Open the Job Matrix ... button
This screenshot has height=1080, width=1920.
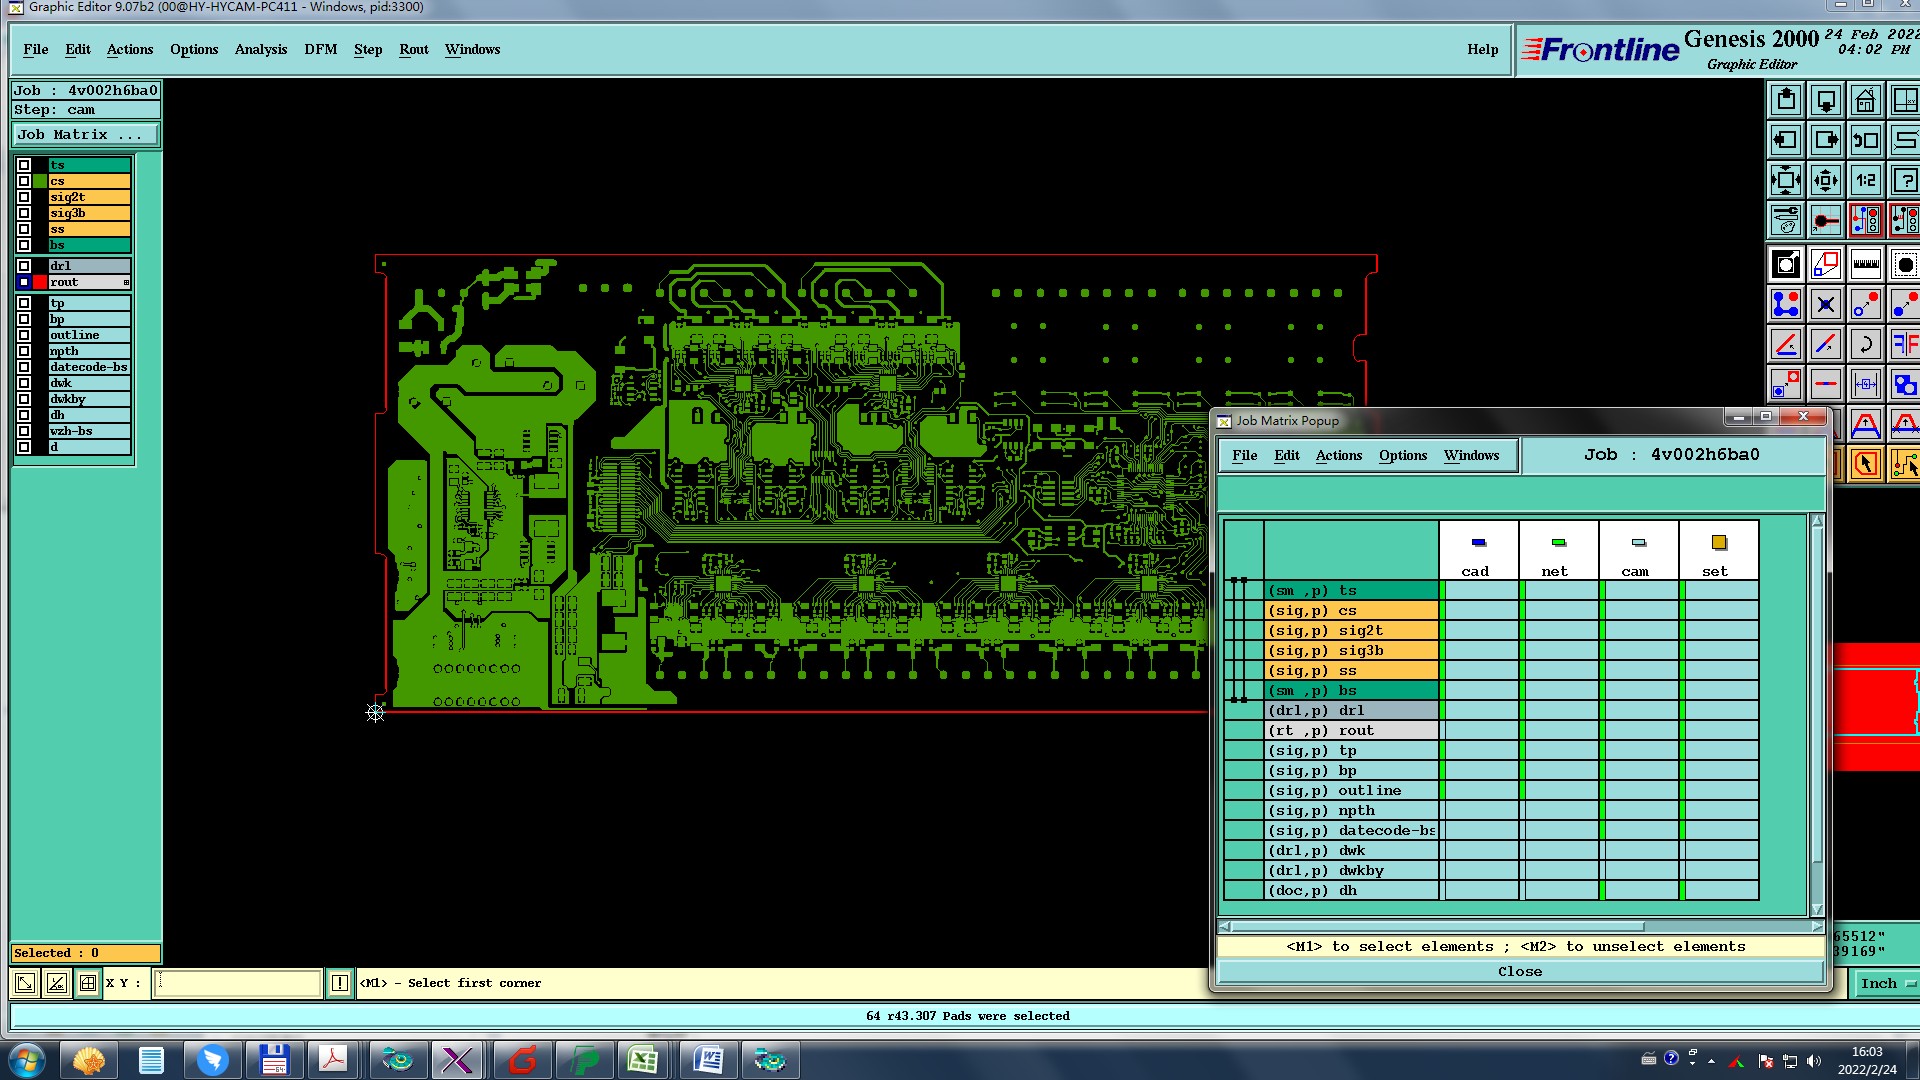pos(85,135)
